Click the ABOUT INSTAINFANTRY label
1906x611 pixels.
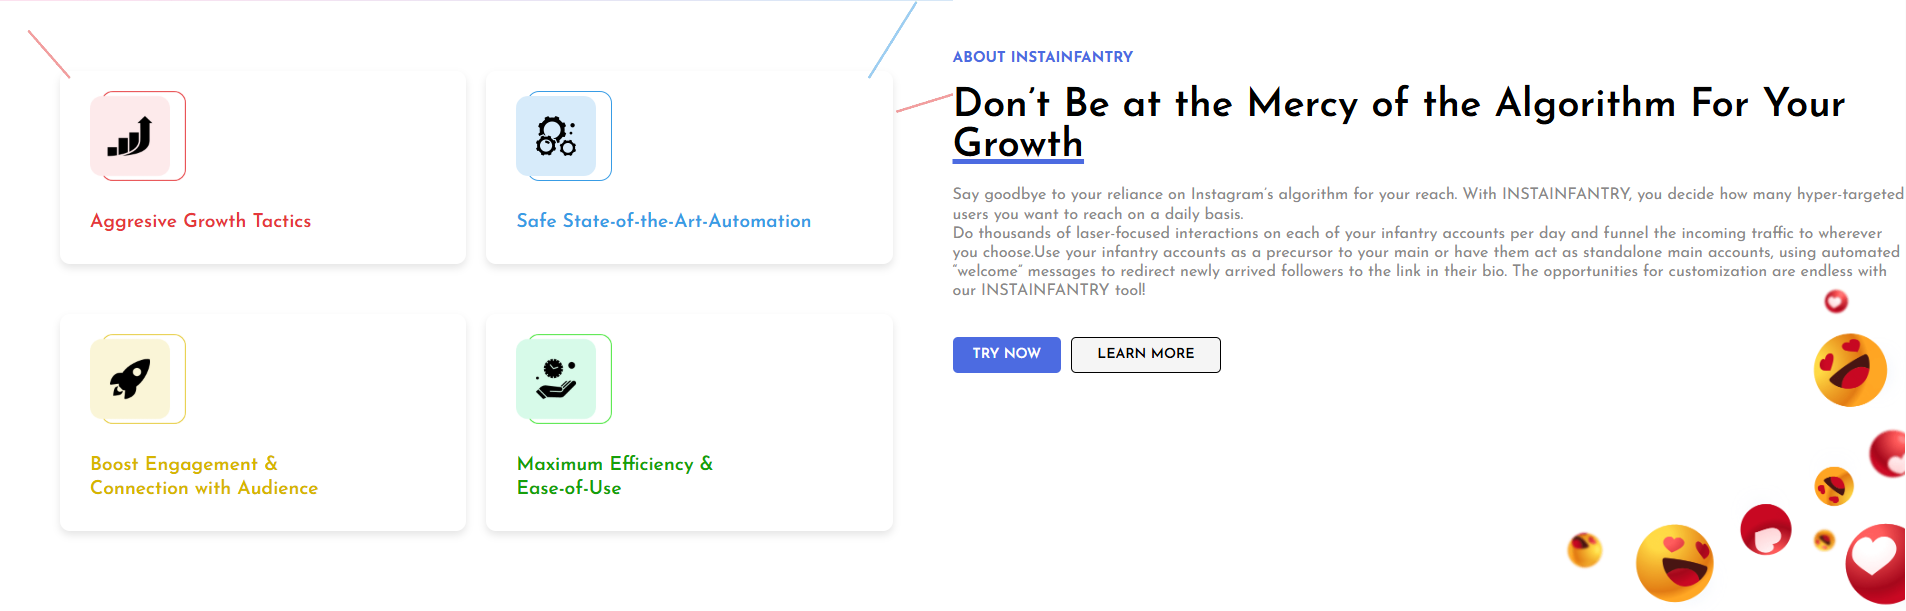click(x=1043, y=57)
